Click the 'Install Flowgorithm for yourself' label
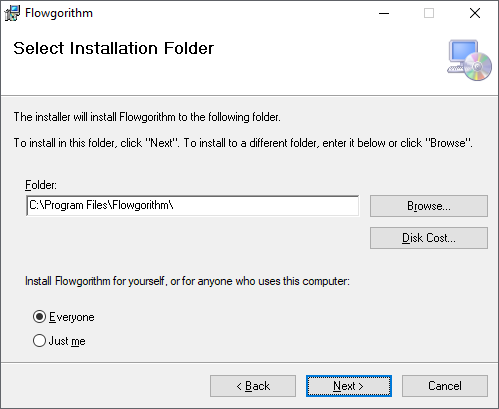The image size is (499, 409). click(x=187, y=281)
